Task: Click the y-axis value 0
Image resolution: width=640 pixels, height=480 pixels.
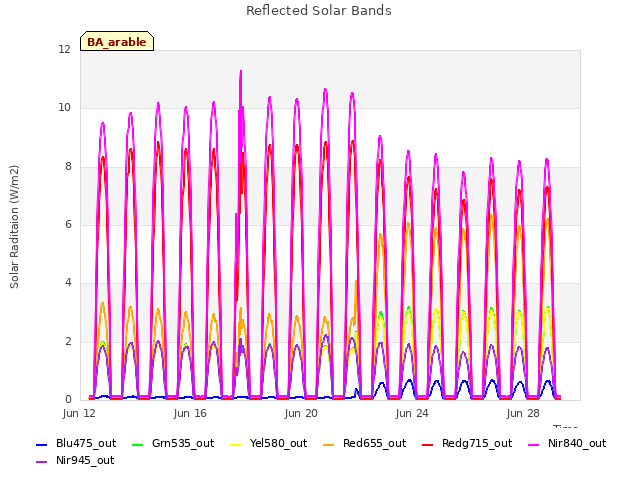Action: 68,399
